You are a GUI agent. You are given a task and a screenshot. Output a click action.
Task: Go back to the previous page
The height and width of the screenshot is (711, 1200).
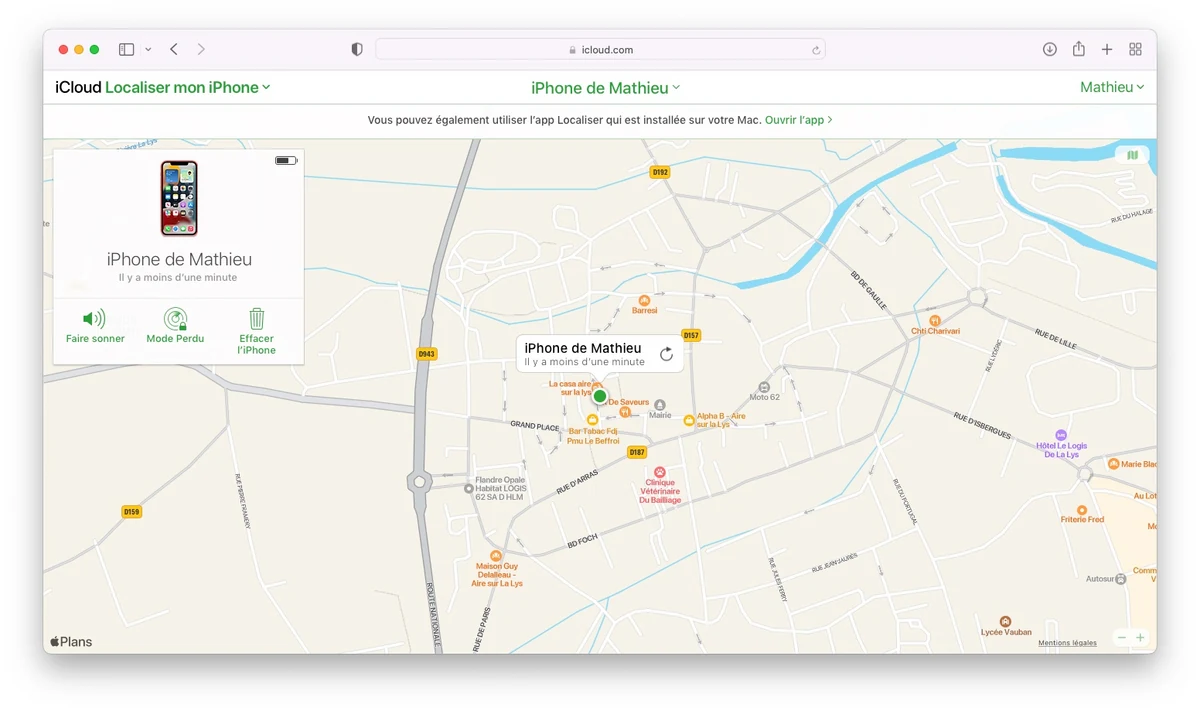[x=174, y=49]
